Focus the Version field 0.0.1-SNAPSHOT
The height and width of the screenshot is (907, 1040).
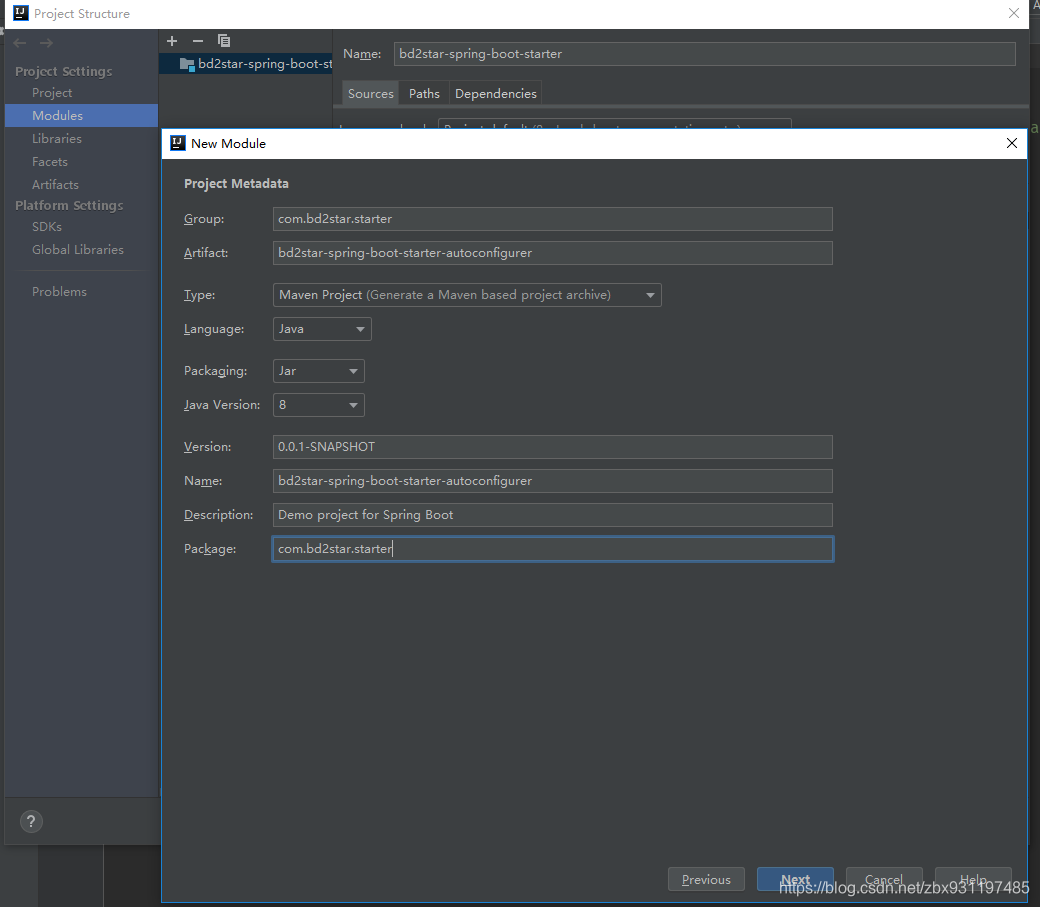(552, 447)
